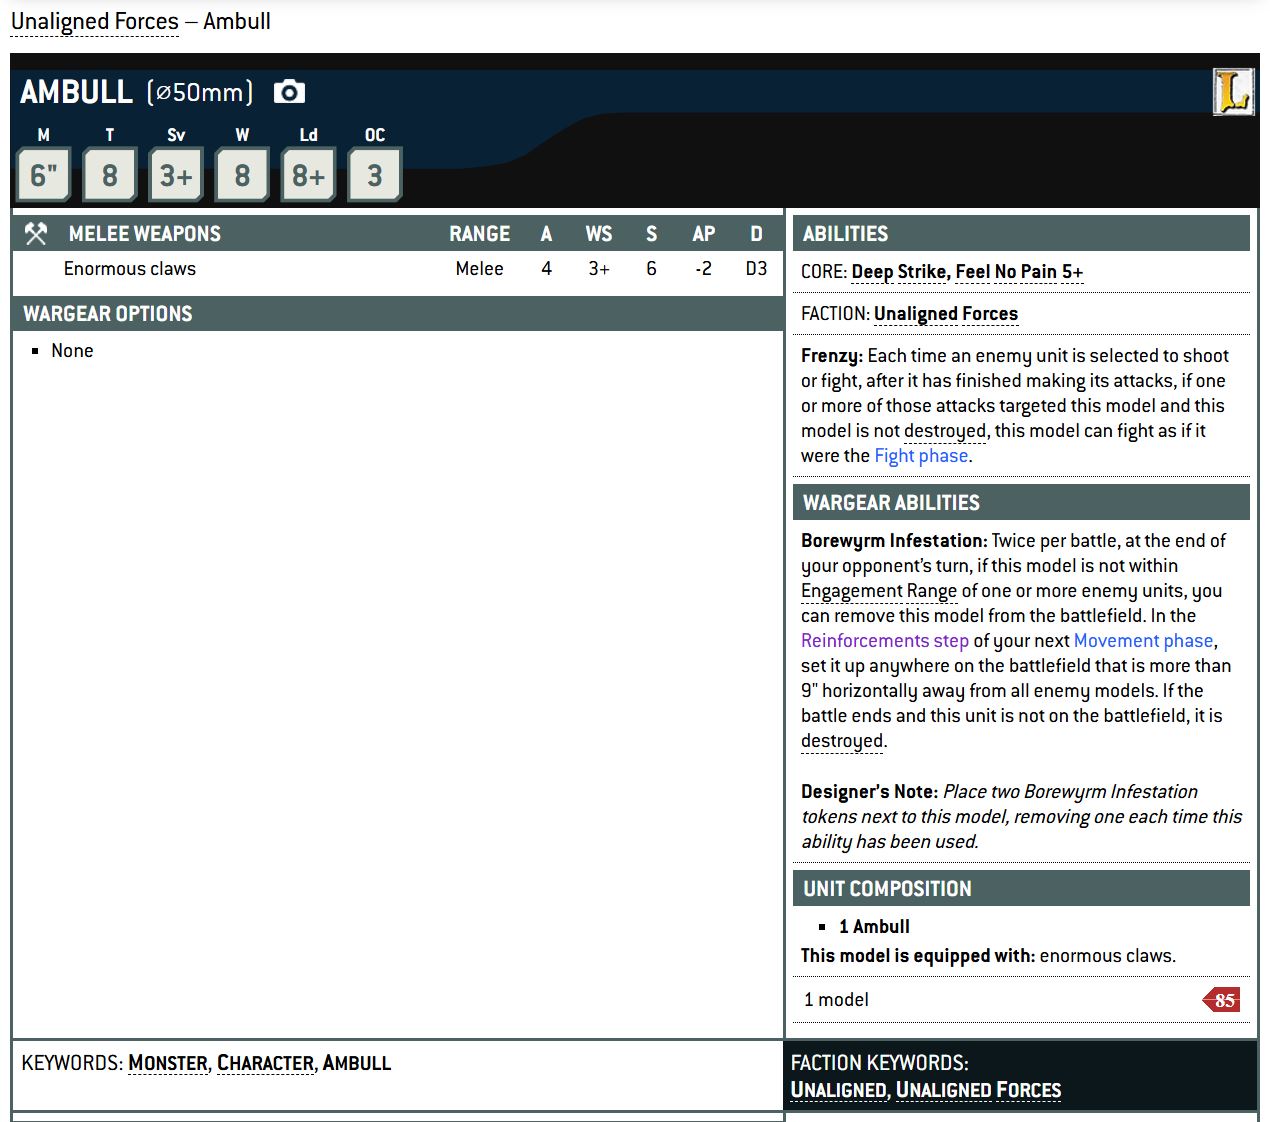Click the Frenzy ability name
Viewport: 1270px width, 1122px height.
pyautogui.click(x=832, y=356)
